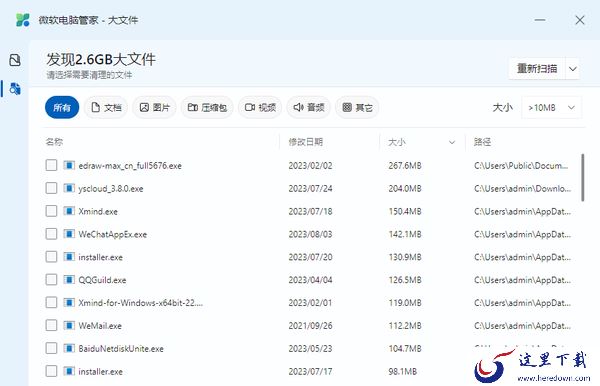
Task: Filter by 视频 videos tab
Action: pos(260,107)
